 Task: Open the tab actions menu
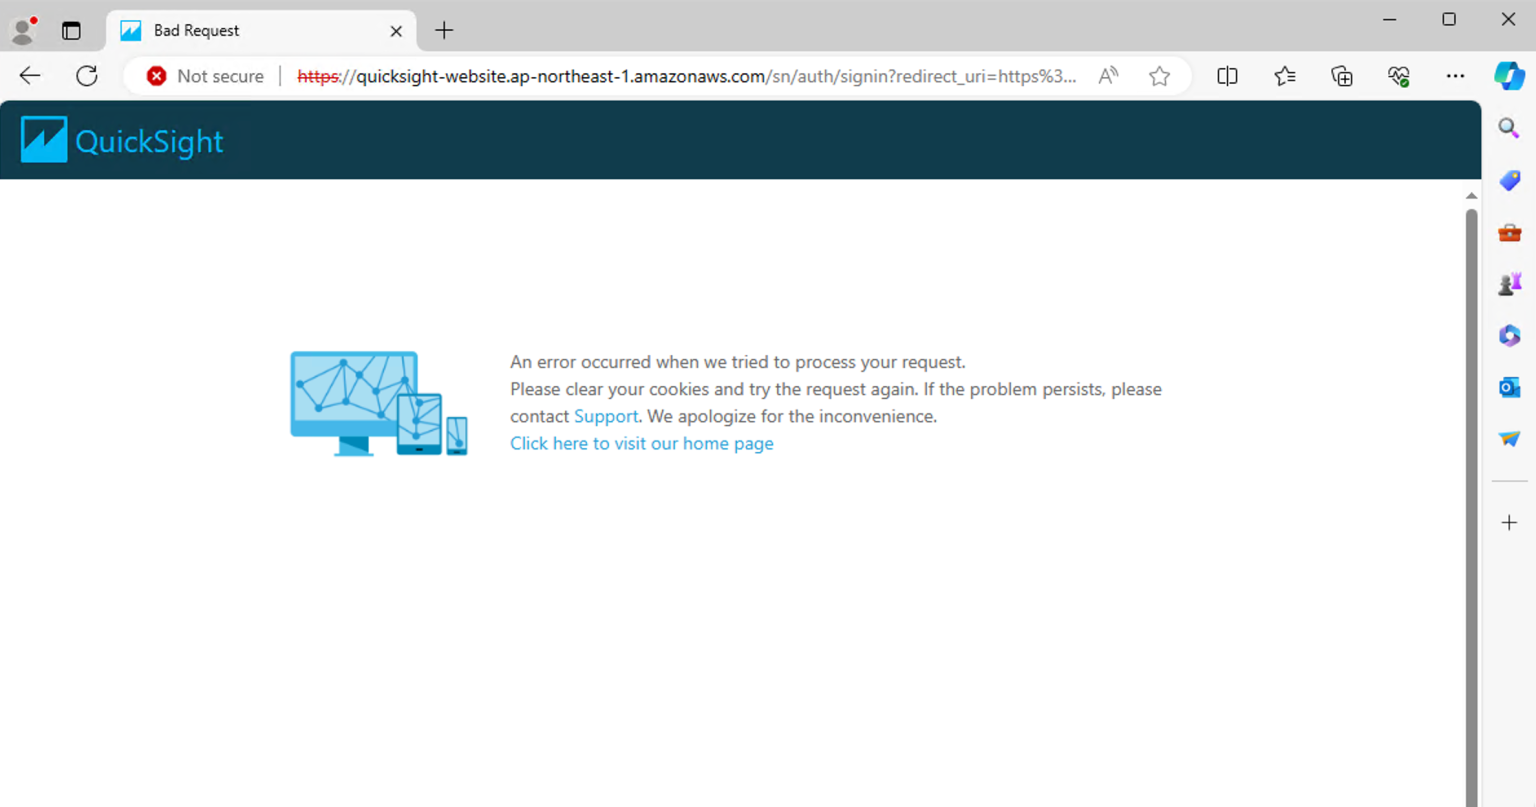[x=71, y=31]
